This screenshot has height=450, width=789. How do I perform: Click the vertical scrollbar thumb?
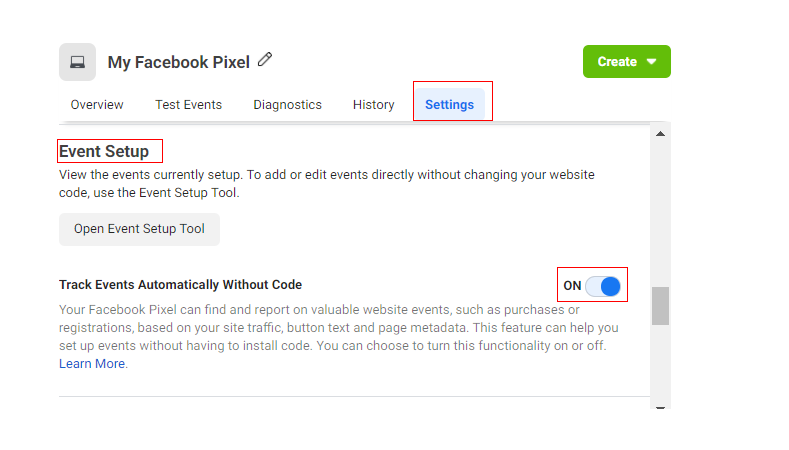(x=660, y=306)
